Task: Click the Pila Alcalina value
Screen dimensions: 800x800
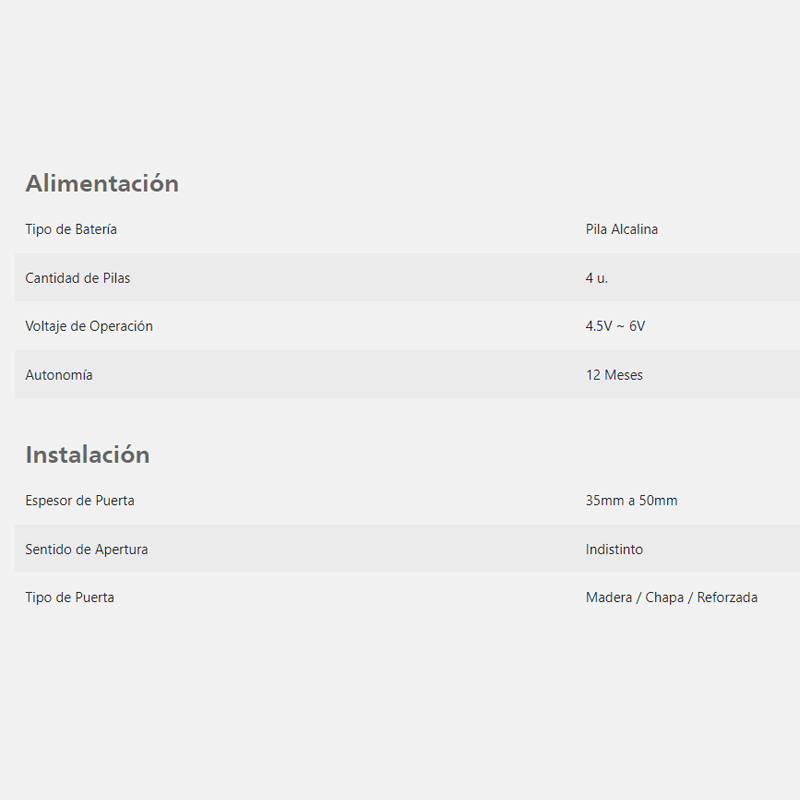Action: click(621, 230)
